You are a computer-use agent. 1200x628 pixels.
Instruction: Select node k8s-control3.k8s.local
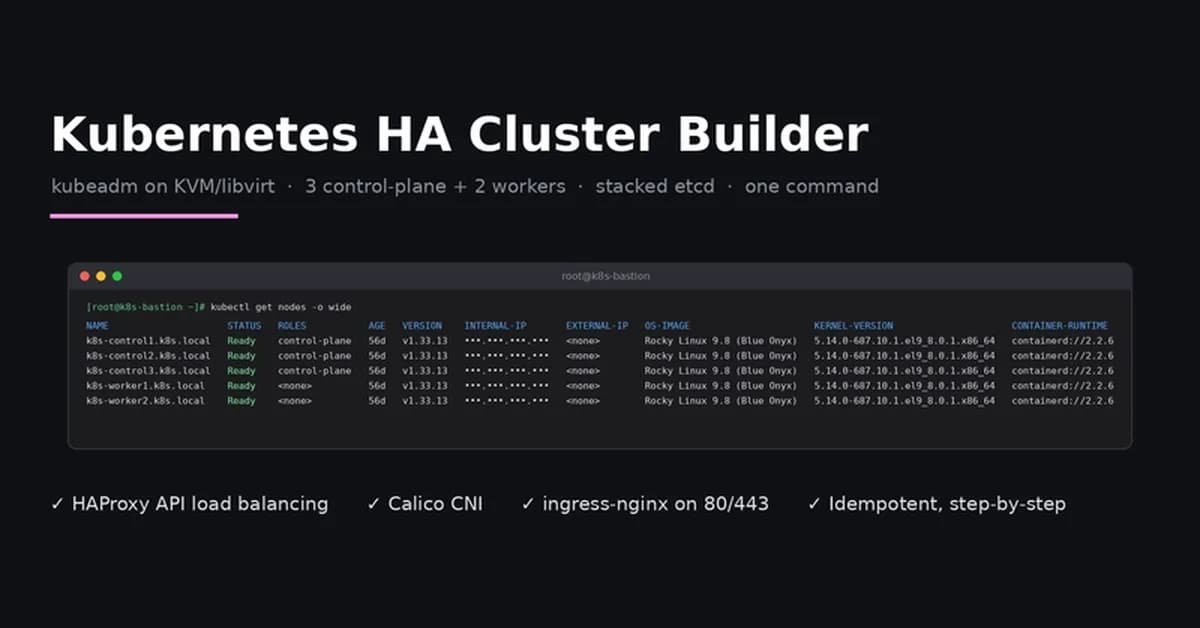tap(148, 371)
